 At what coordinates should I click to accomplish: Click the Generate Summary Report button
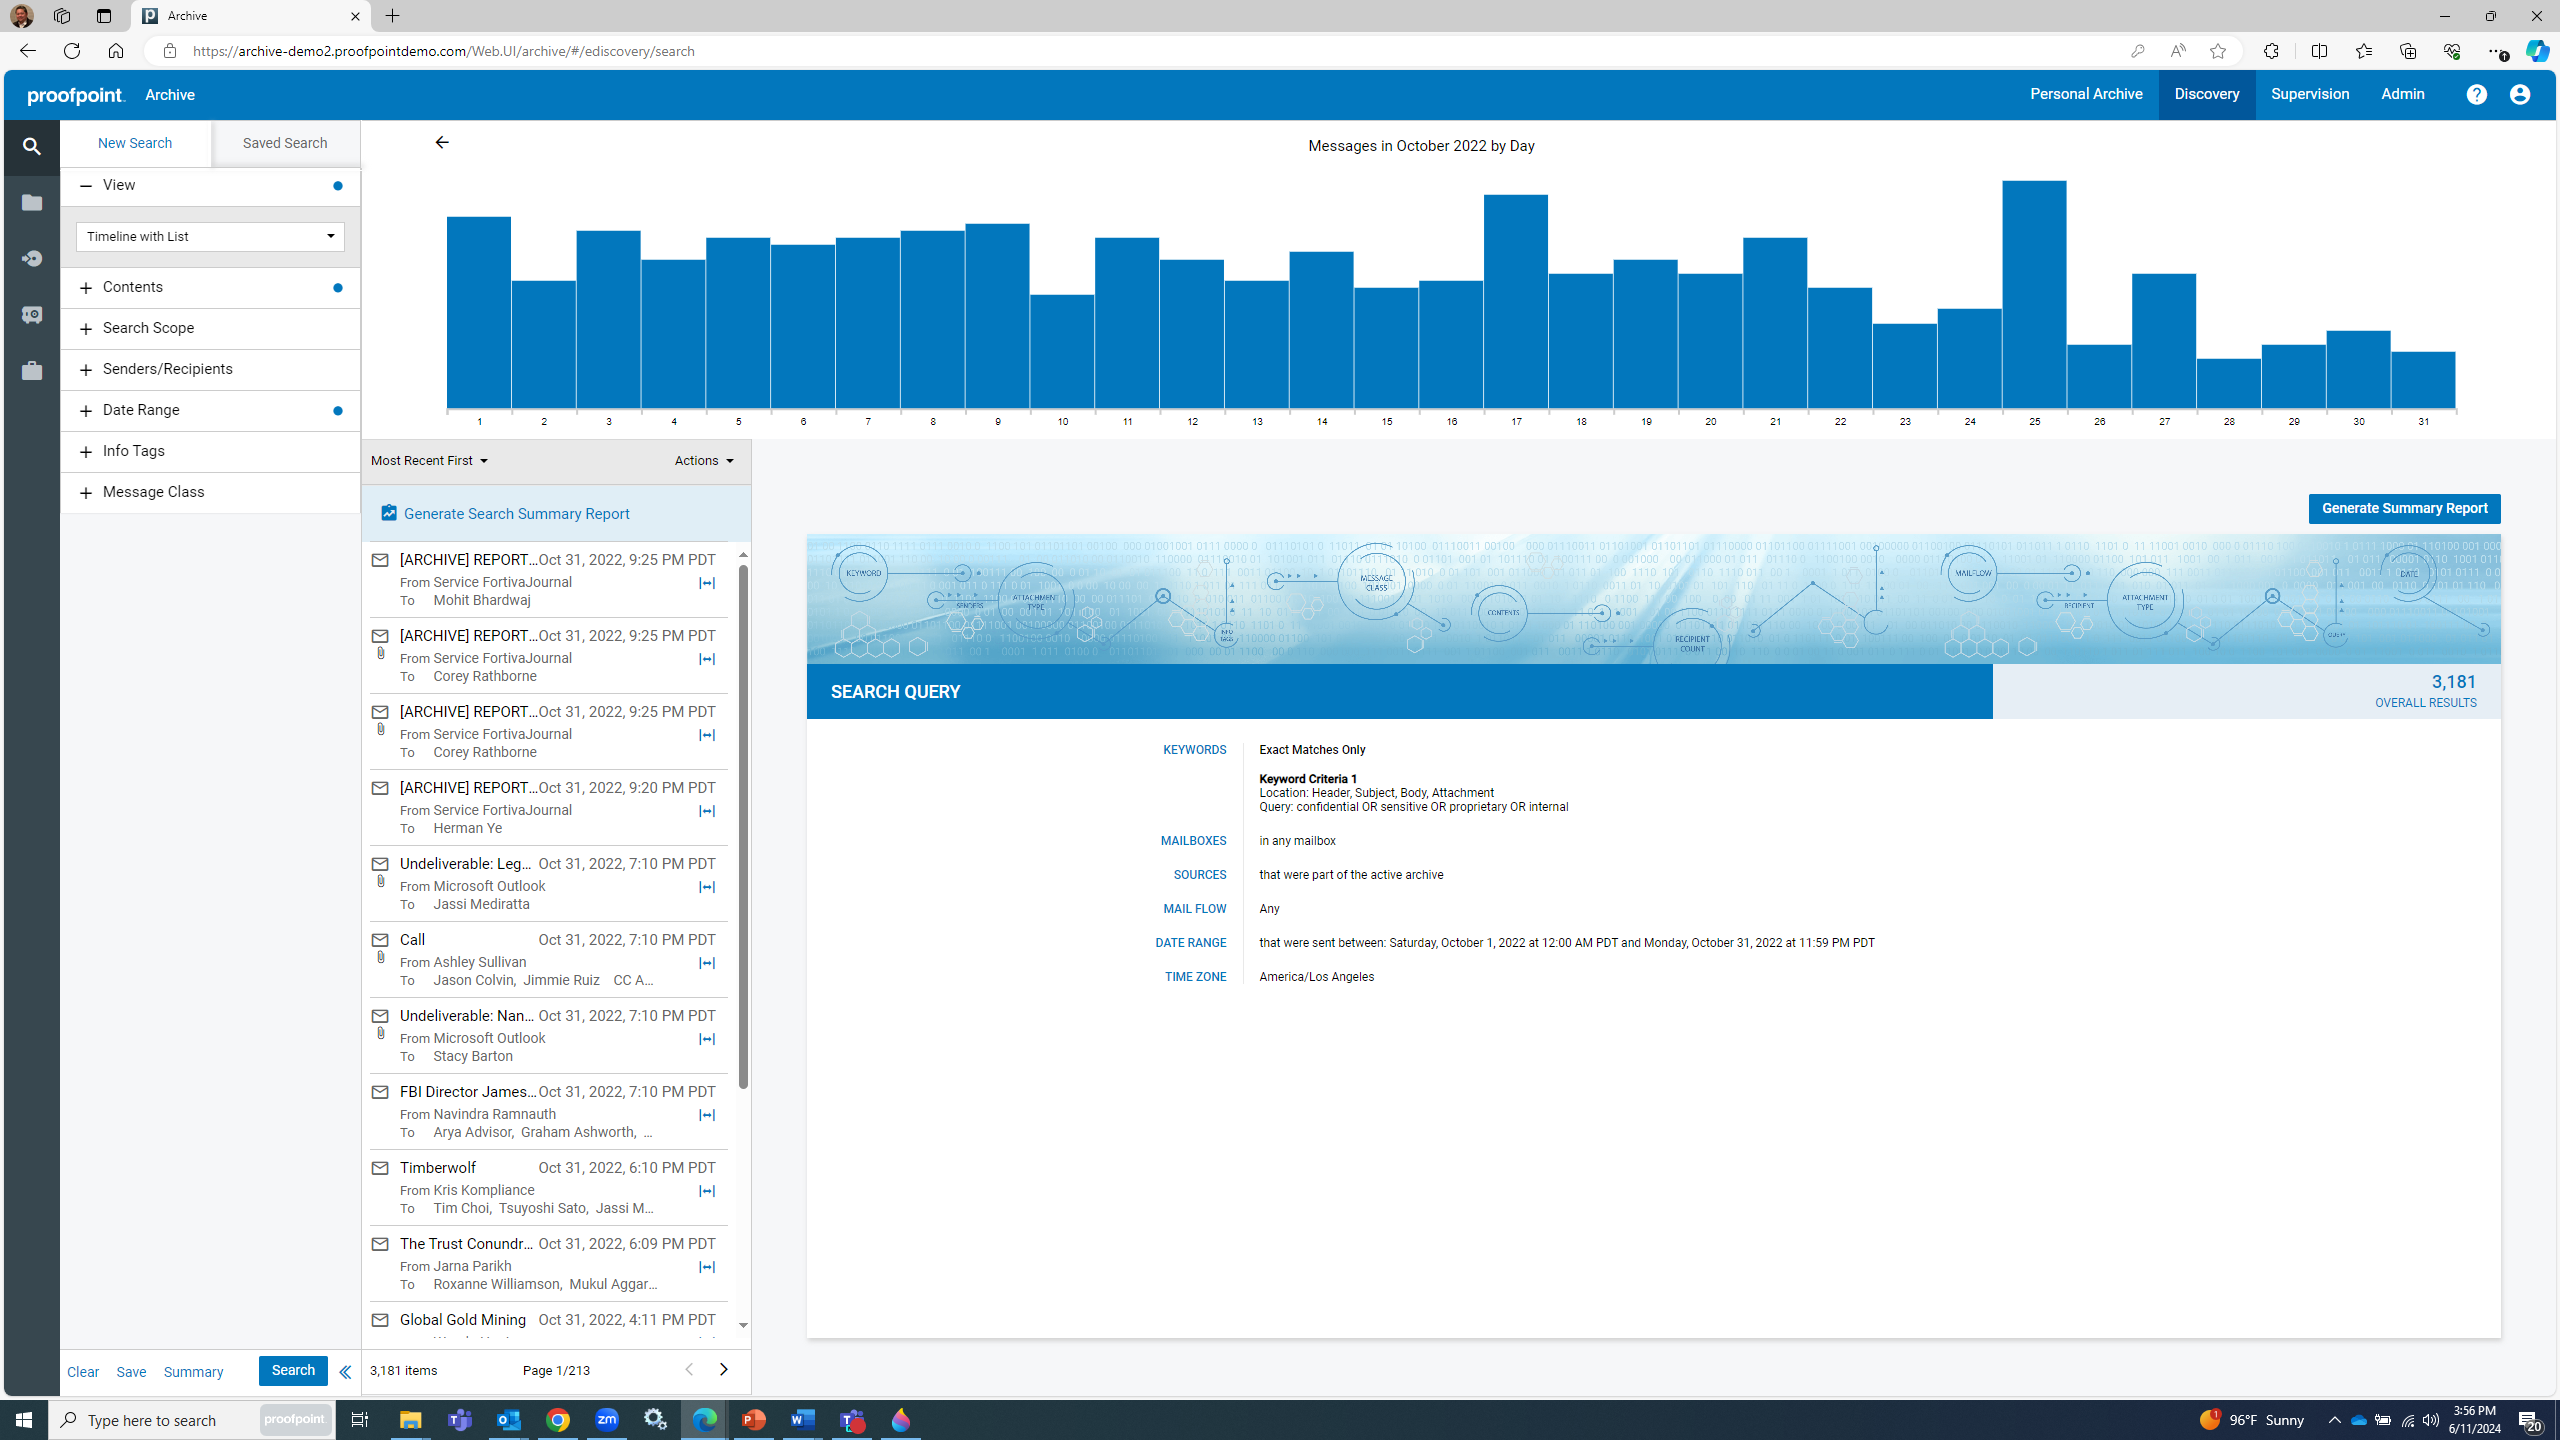pos(2404,508)
